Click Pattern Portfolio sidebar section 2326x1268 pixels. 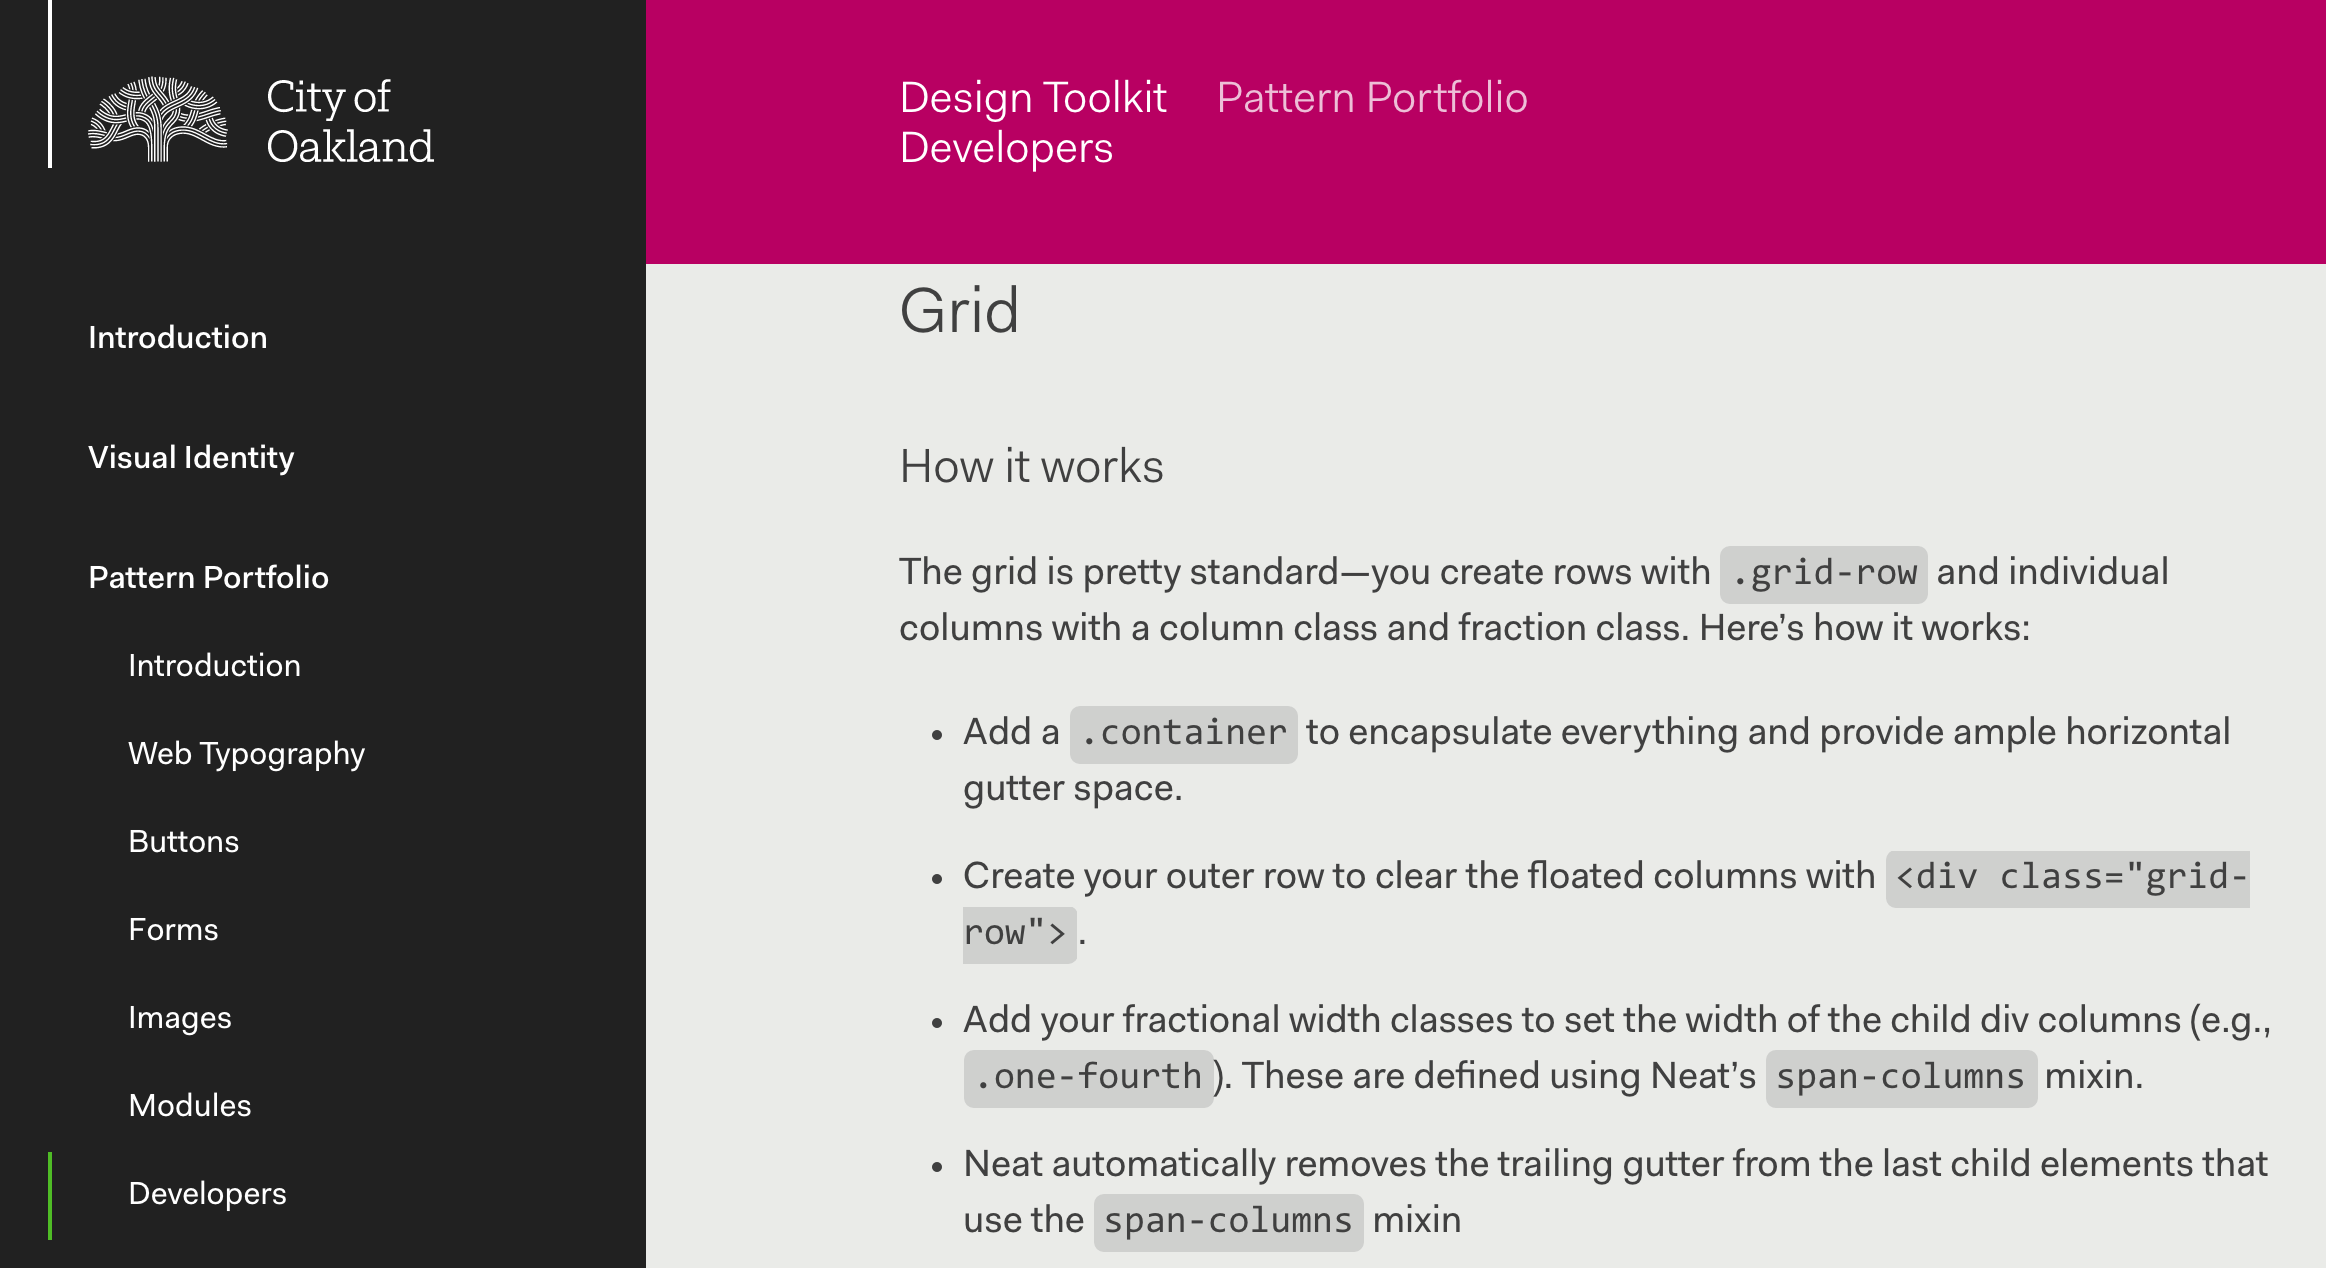tap(209, 578)
